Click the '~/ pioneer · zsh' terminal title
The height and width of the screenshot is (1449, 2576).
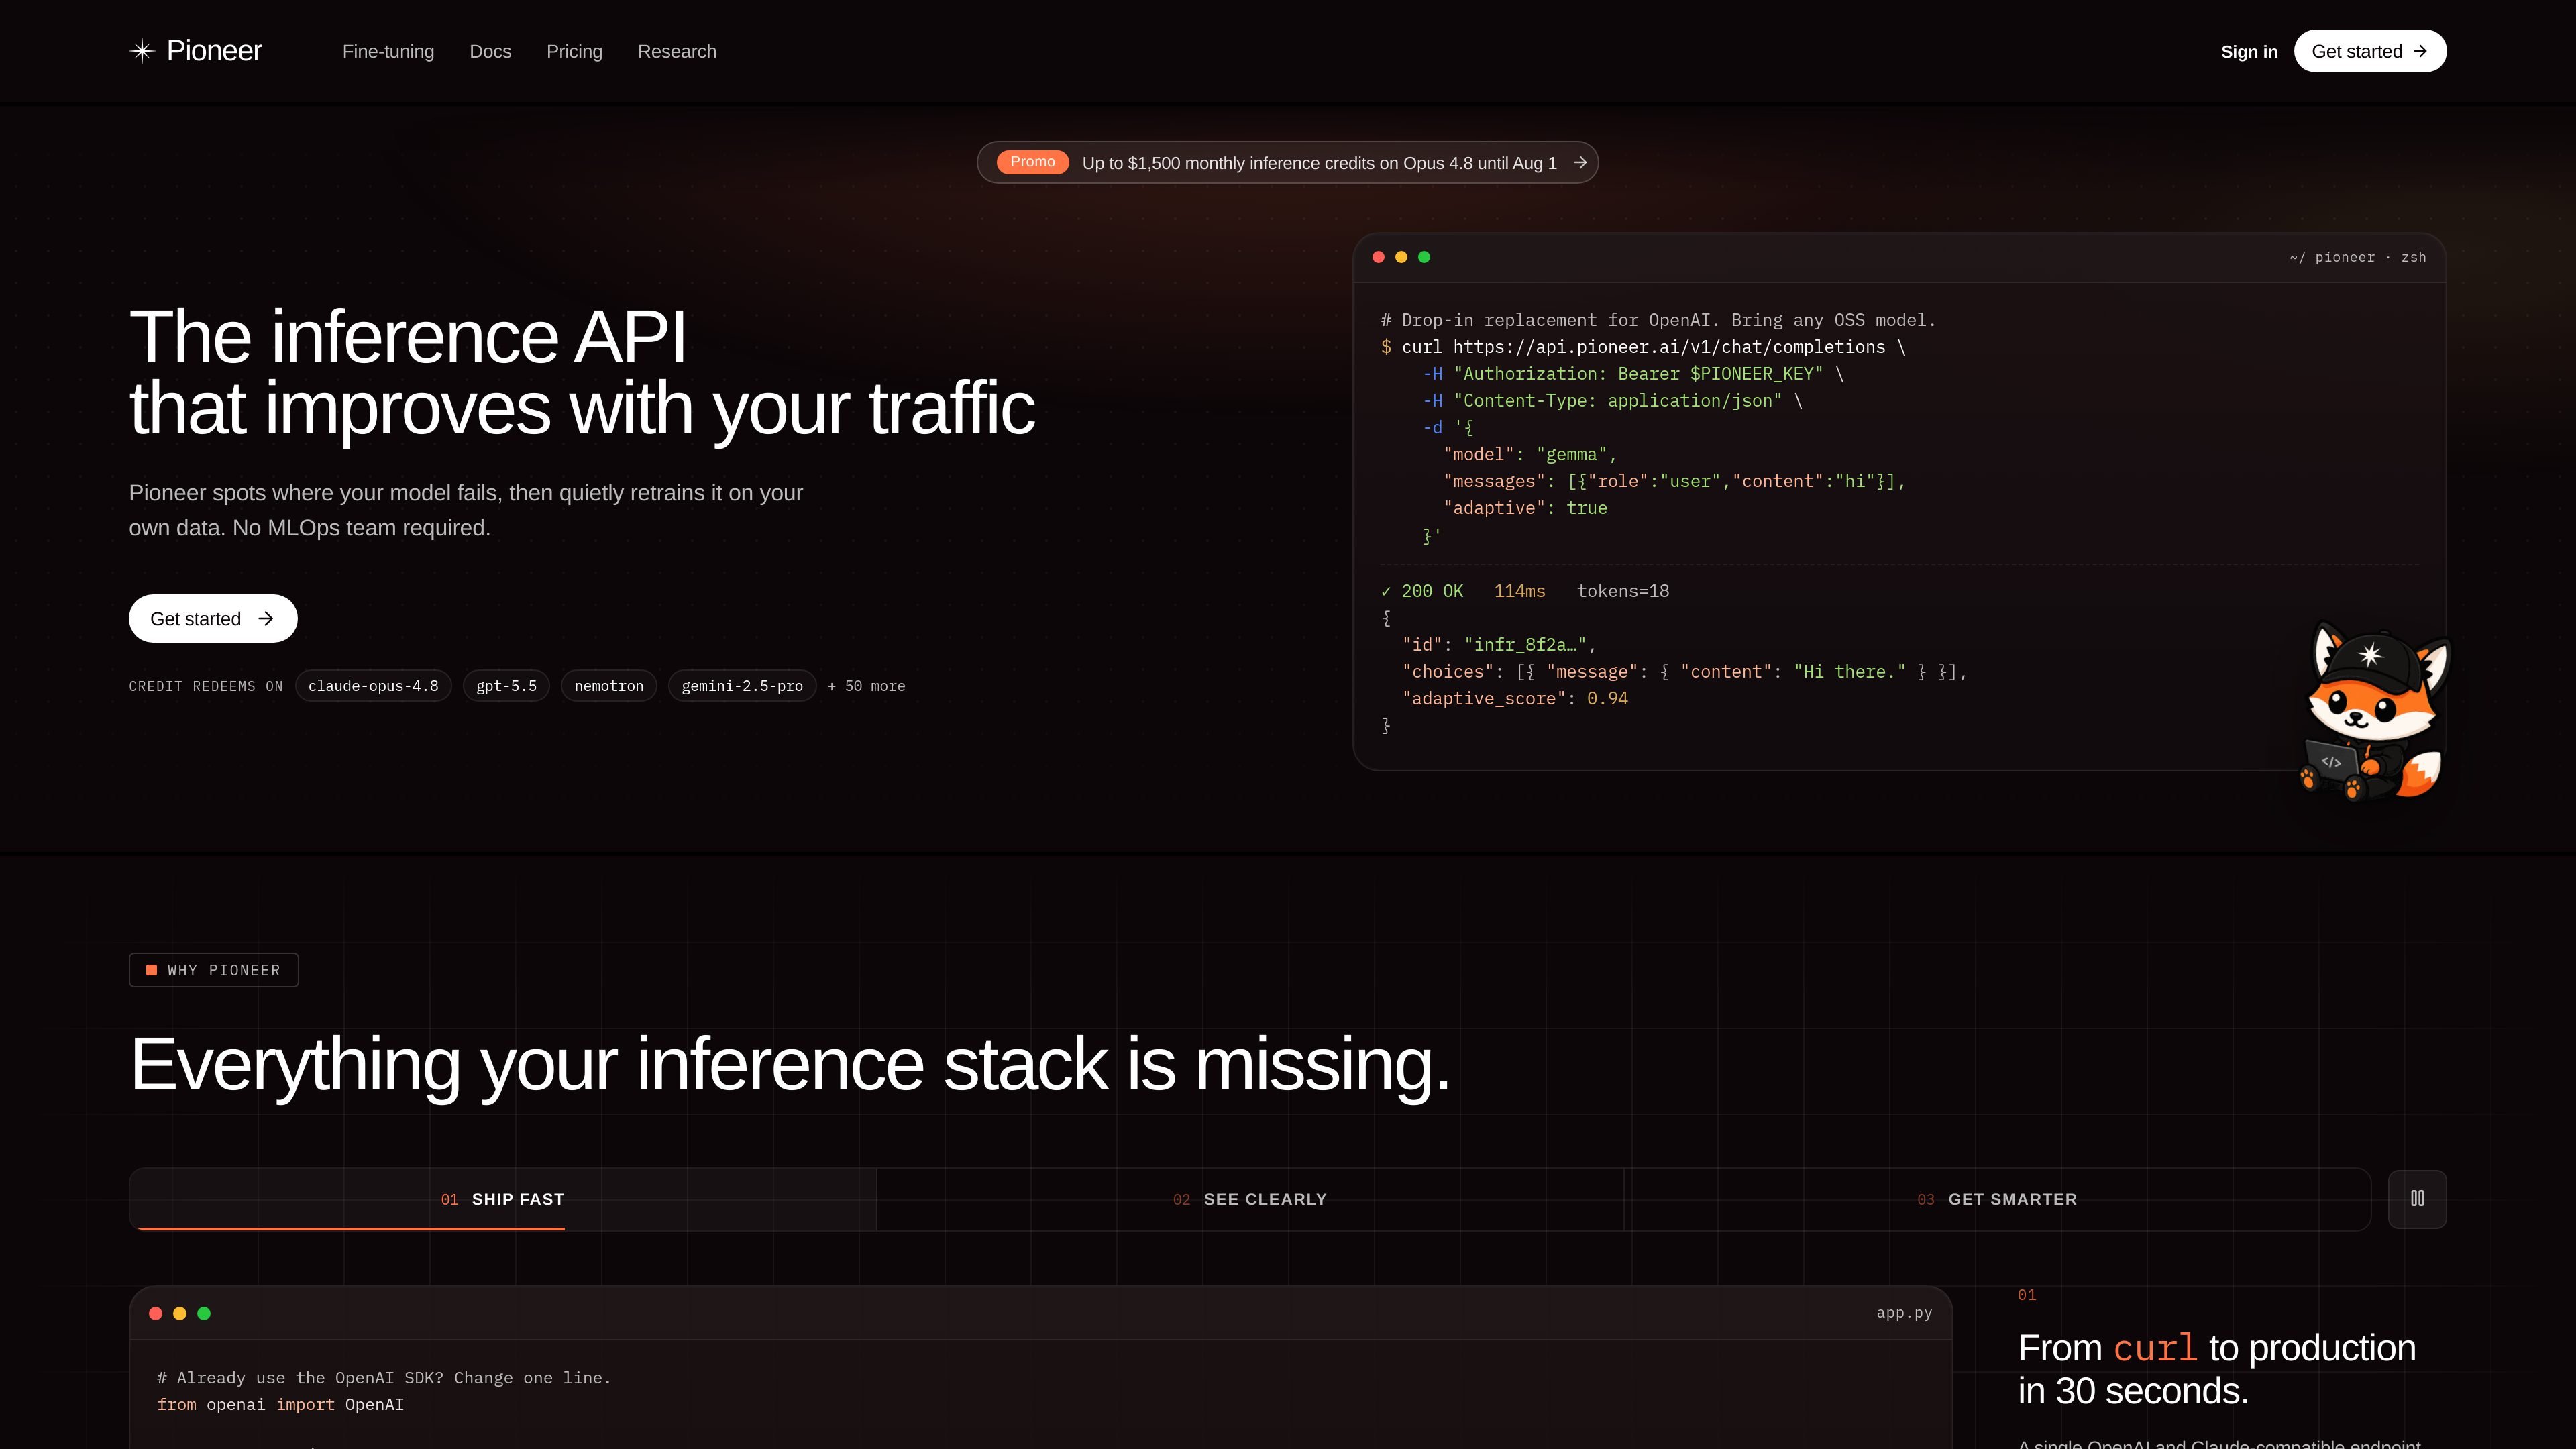click(x=2357, y=257)
